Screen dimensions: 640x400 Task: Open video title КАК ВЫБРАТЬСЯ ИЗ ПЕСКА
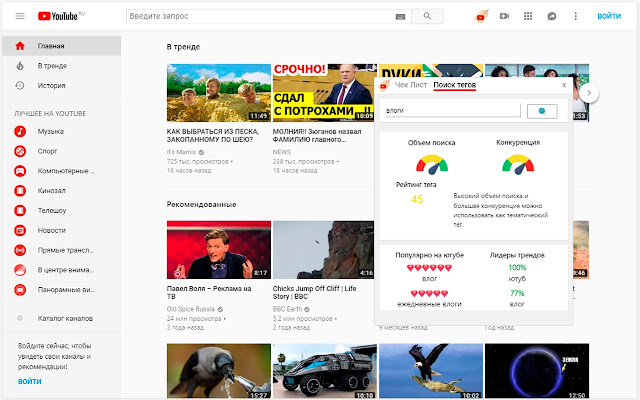(x=213, y=135)
